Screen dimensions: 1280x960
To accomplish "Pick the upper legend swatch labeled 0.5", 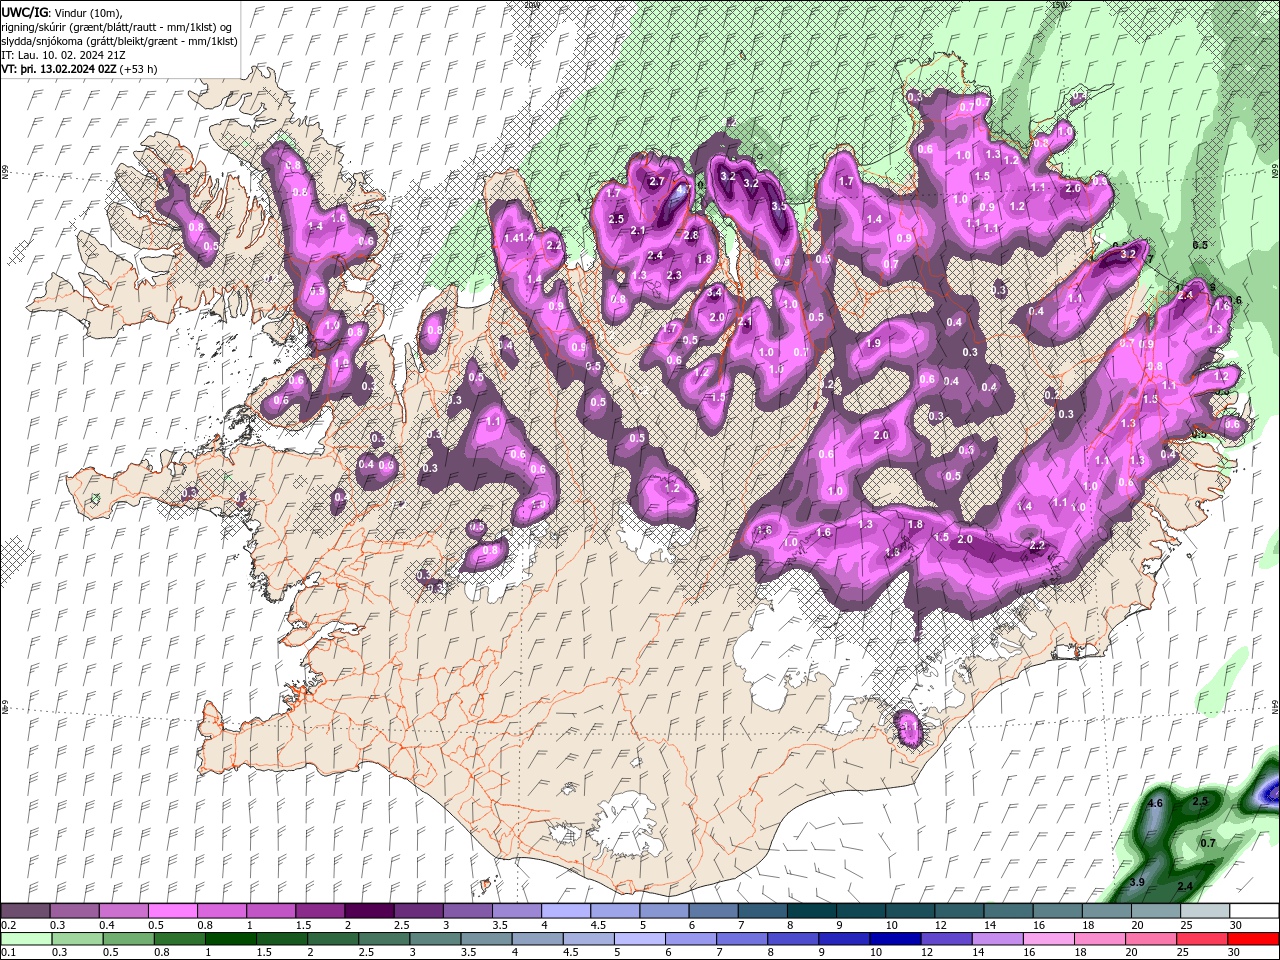I will coord(173,911).
